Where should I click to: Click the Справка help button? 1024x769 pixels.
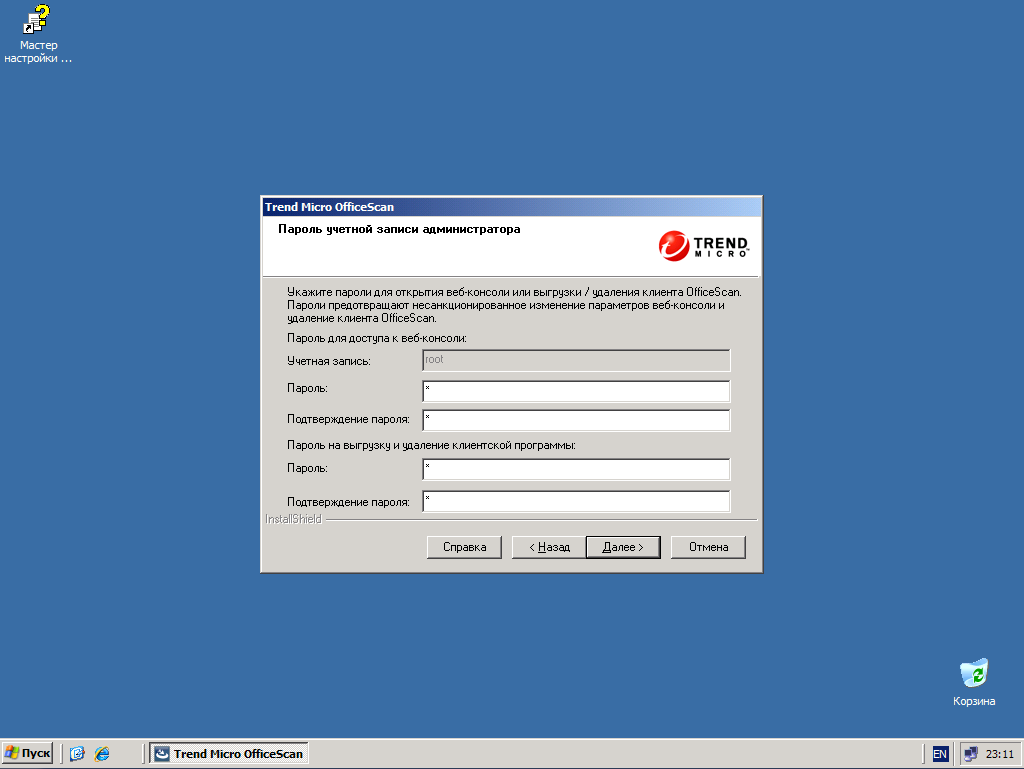tap(464, 547)
